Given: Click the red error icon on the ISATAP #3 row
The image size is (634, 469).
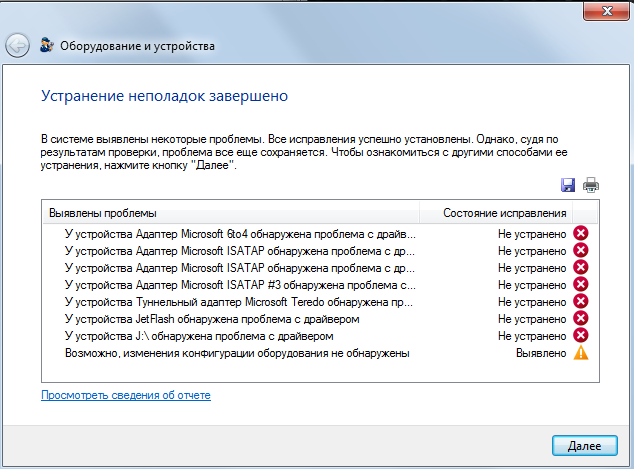Looking at the screenshot, I should tap(581, 284).
